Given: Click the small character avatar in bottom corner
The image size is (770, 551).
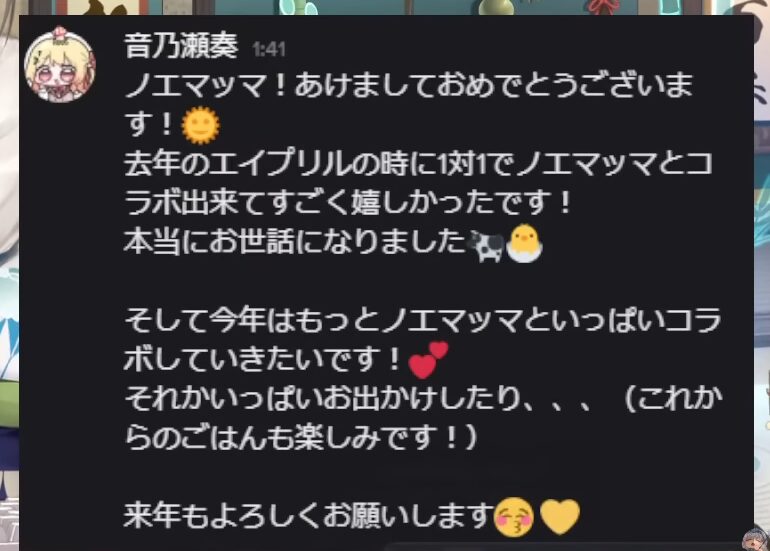Looking at the screenshot, I should [756, 539].
